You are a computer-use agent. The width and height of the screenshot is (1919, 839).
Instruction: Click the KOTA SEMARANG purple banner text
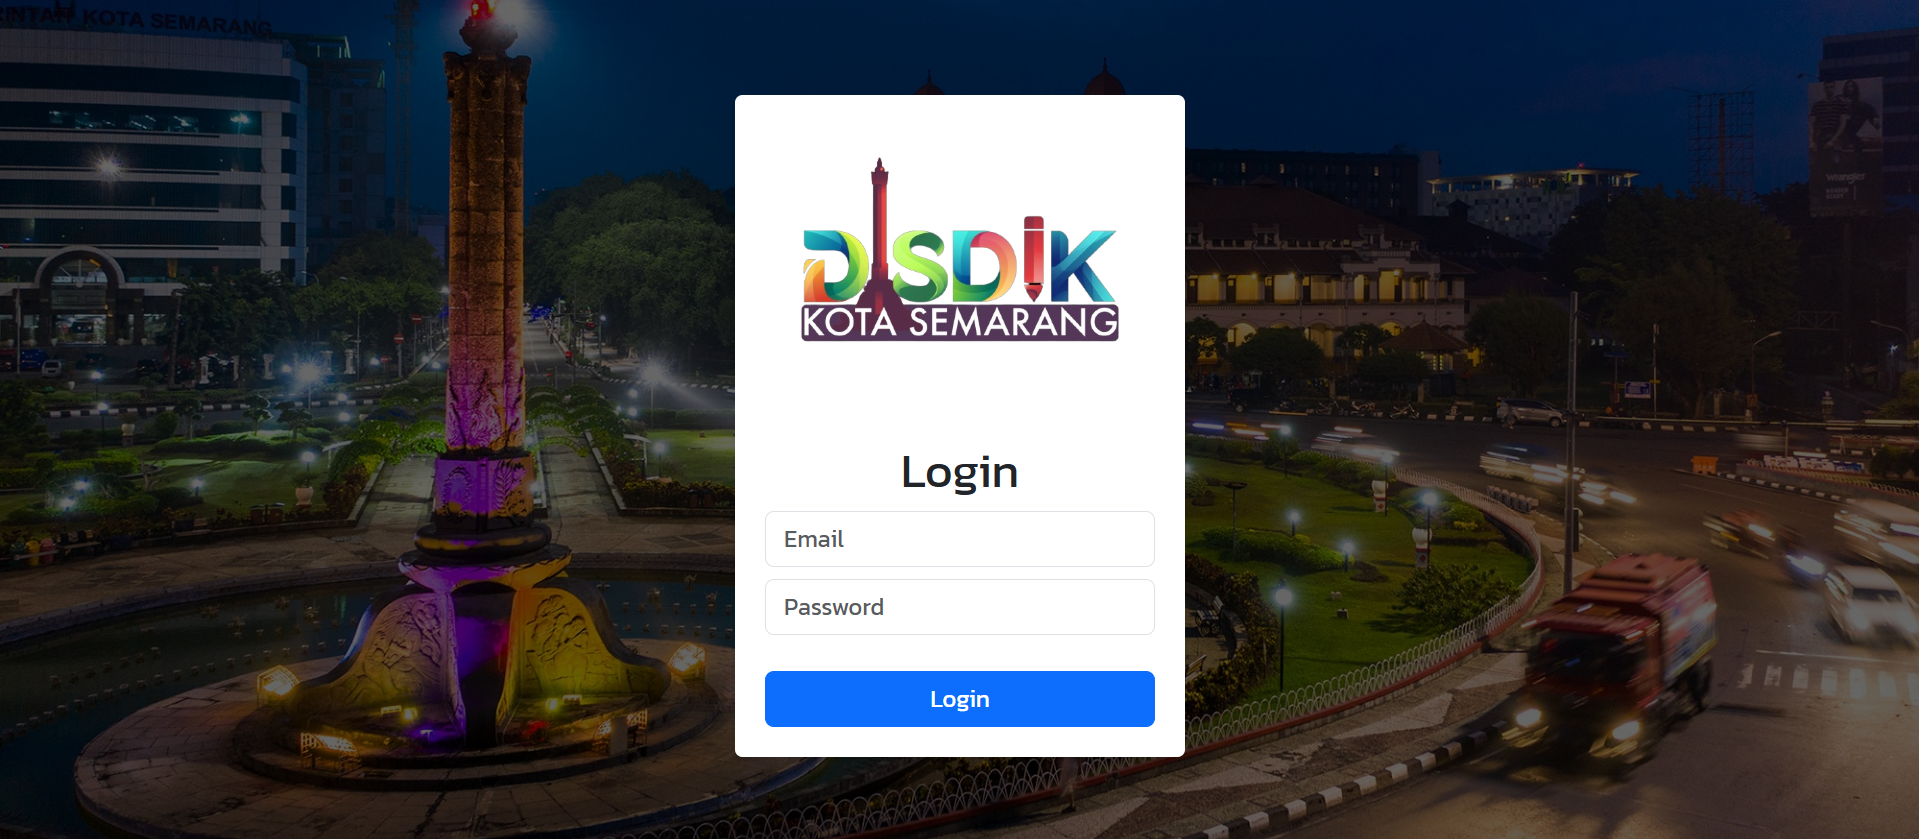pos(960,323)
